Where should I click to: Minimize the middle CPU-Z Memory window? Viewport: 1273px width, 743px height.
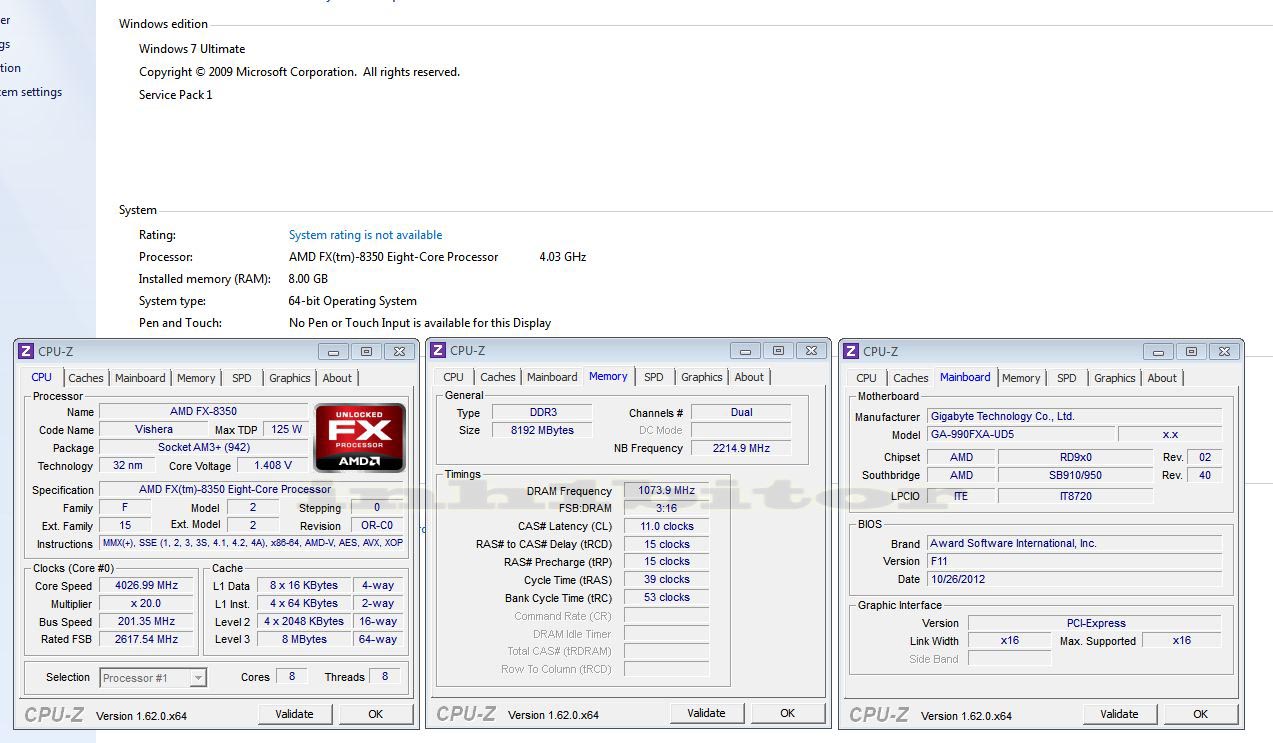pyautogui.click(x=745, y=350)
